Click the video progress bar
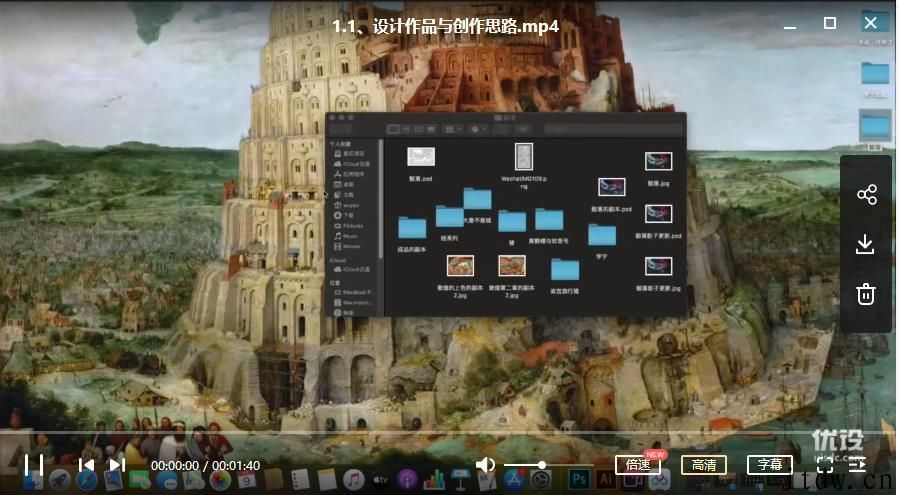 (450, 431)
